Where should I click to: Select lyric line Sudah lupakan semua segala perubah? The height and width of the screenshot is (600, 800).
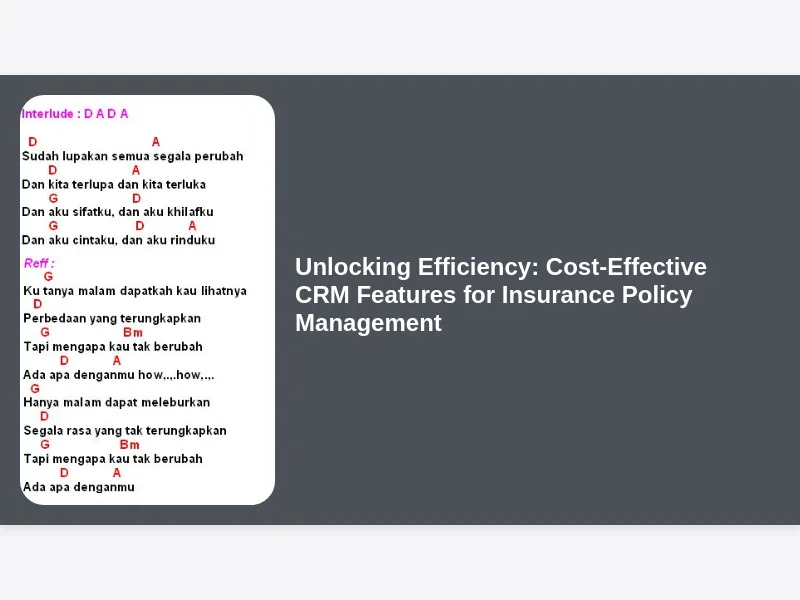[133, 156]
